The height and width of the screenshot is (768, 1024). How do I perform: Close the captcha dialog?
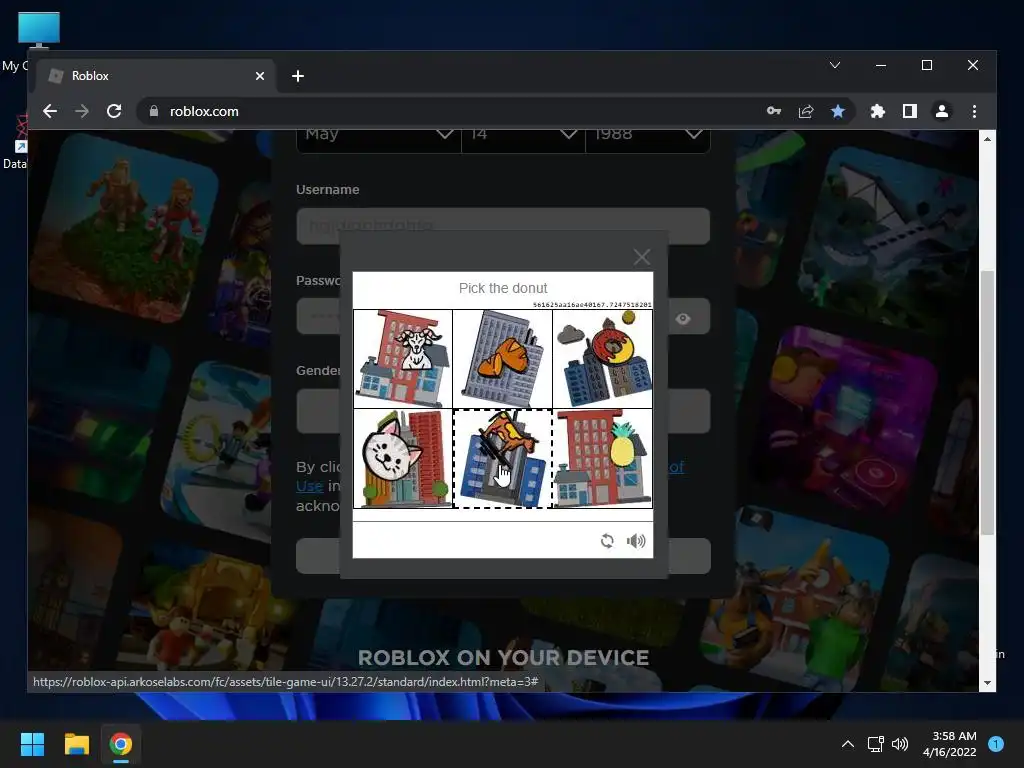[641, 257]
